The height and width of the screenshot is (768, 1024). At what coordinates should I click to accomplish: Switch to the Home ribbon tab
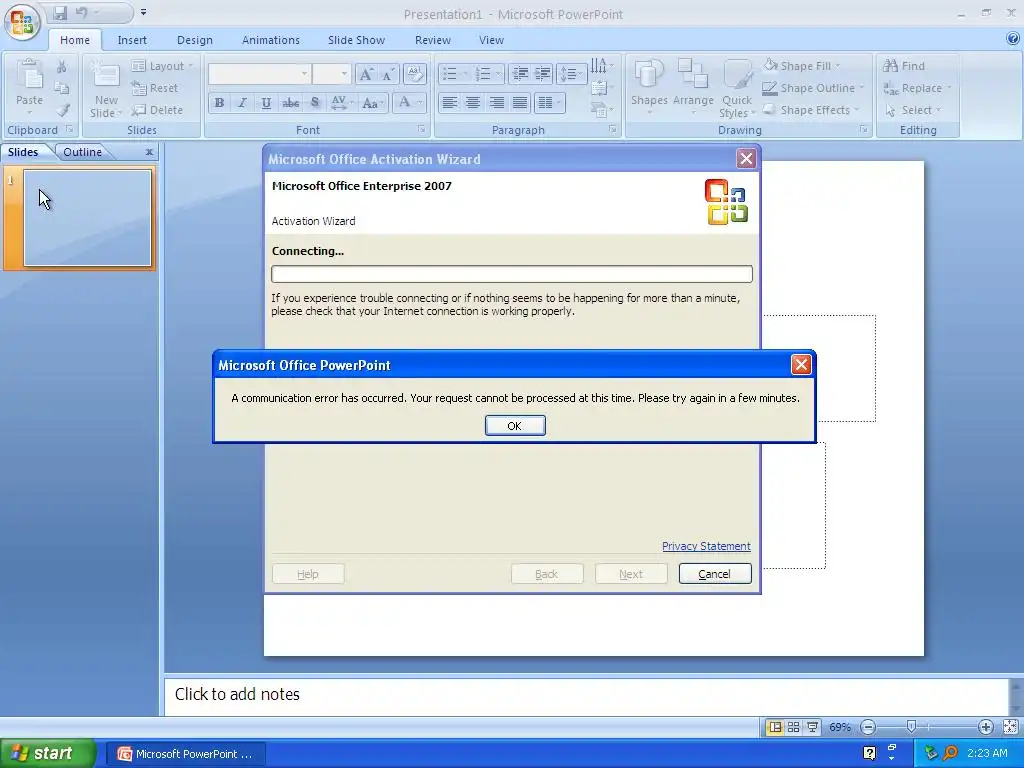[x=74, y=40]
